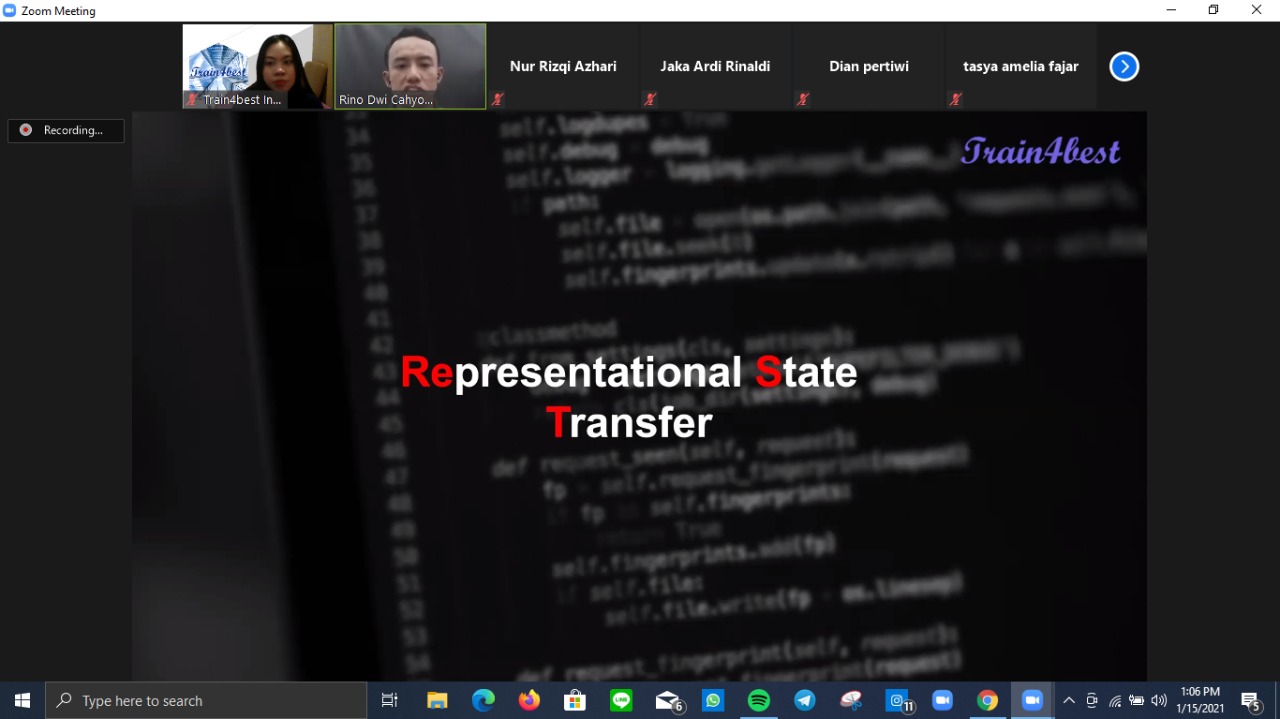
Task: Expand hidden system tray icons
Action: [1068, 701]
